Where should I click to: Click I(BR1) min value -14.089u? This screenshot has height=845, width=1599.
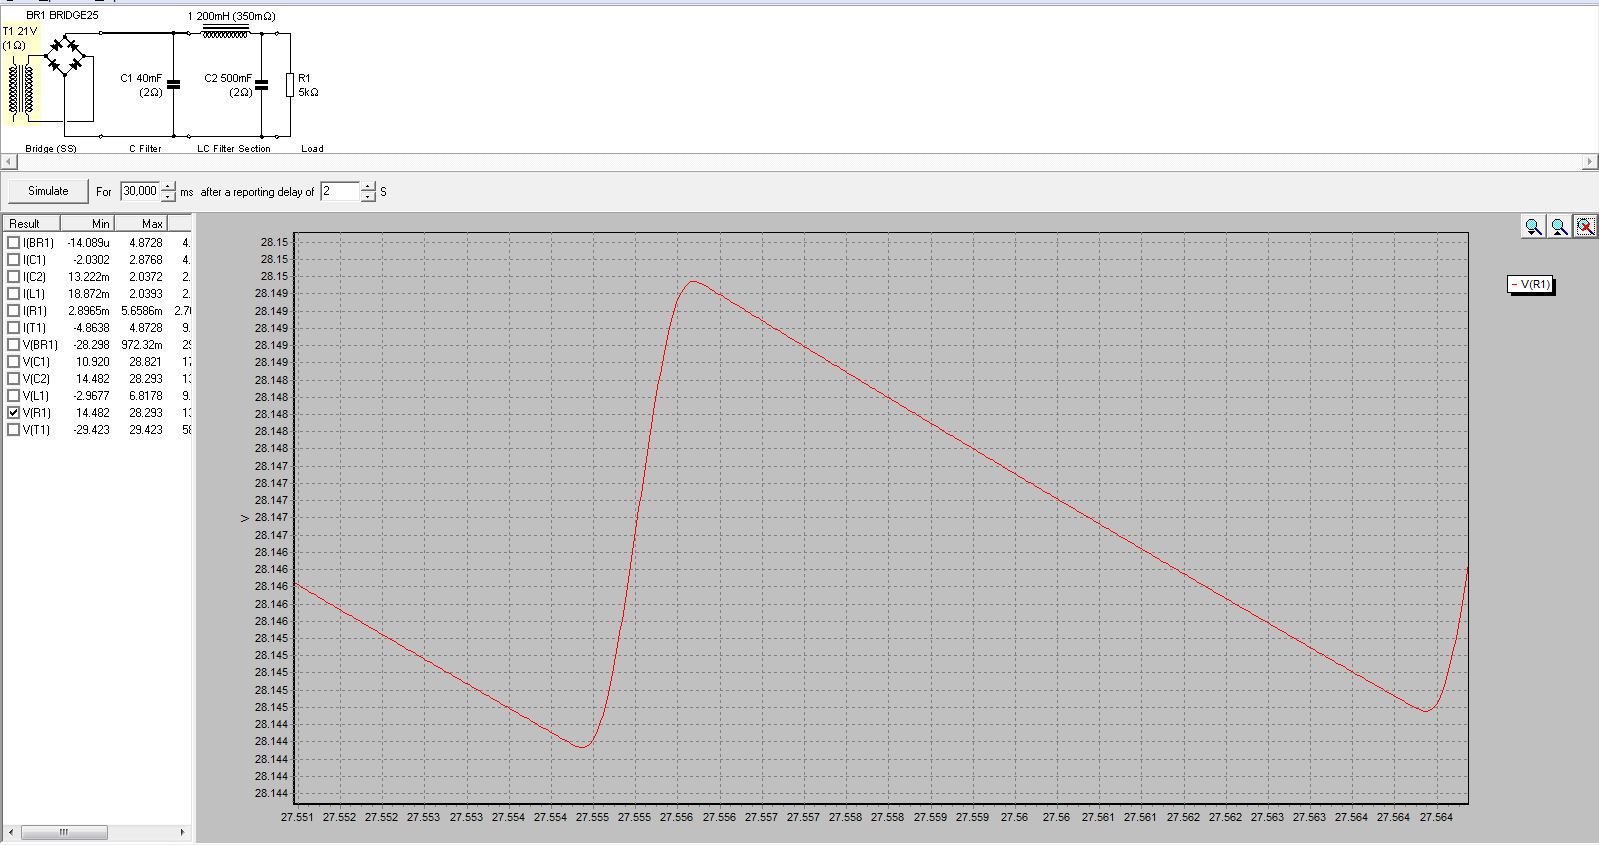pos(88,242)
